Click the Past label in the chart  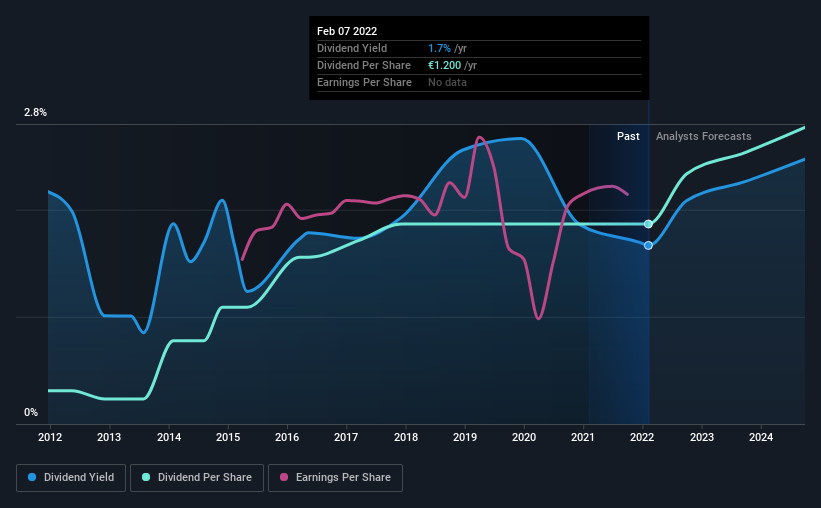(x=628, y=136)
